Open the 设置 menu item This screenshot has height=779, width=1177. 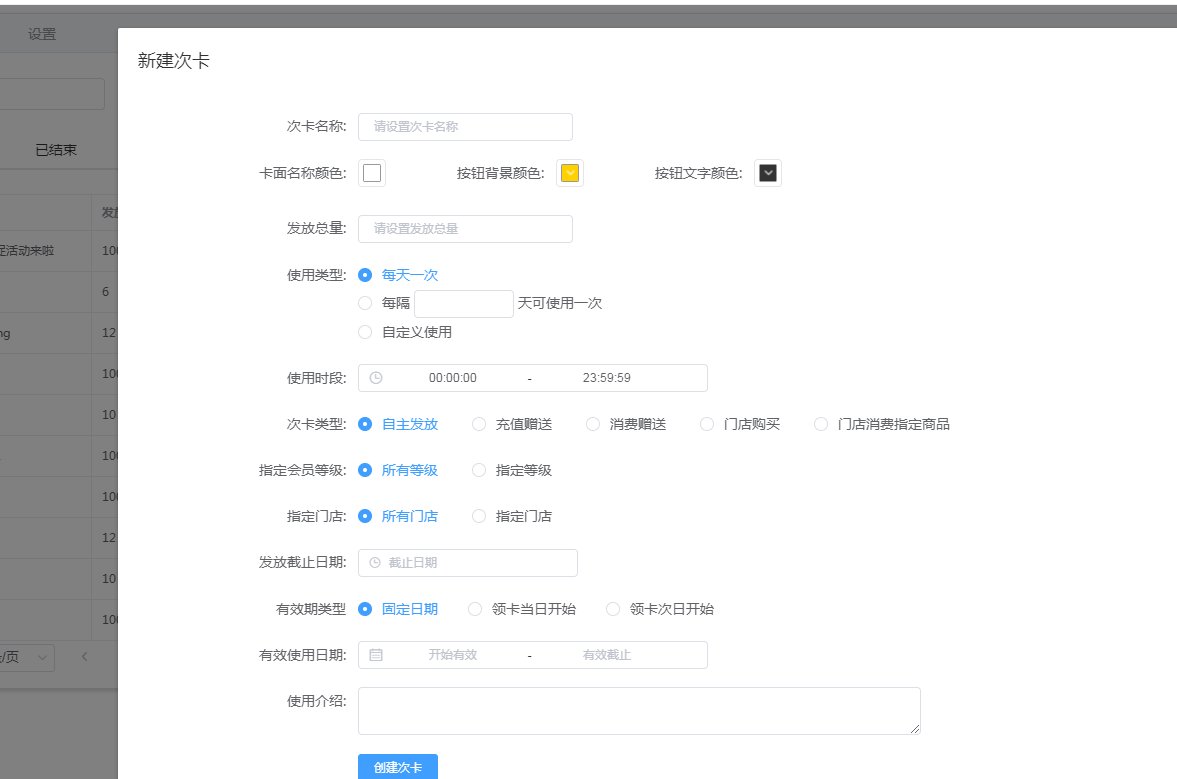click(x=42, y=34)
